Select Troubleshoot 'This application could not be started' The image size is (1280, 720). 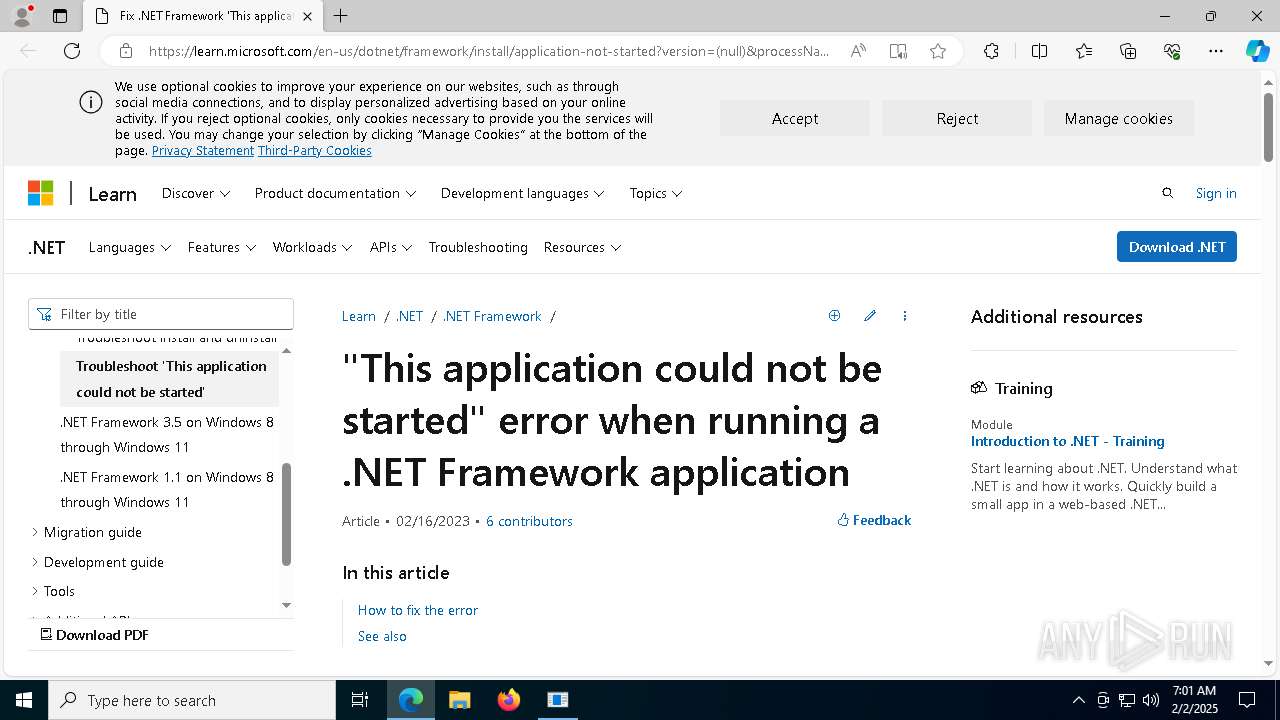pos(171,379)
